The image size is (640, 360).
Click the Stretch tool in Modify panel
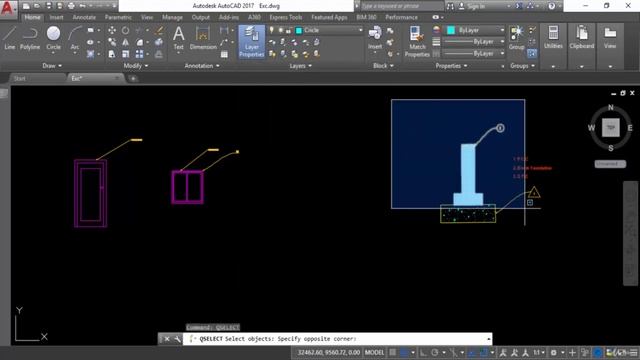tap(111, 54)
